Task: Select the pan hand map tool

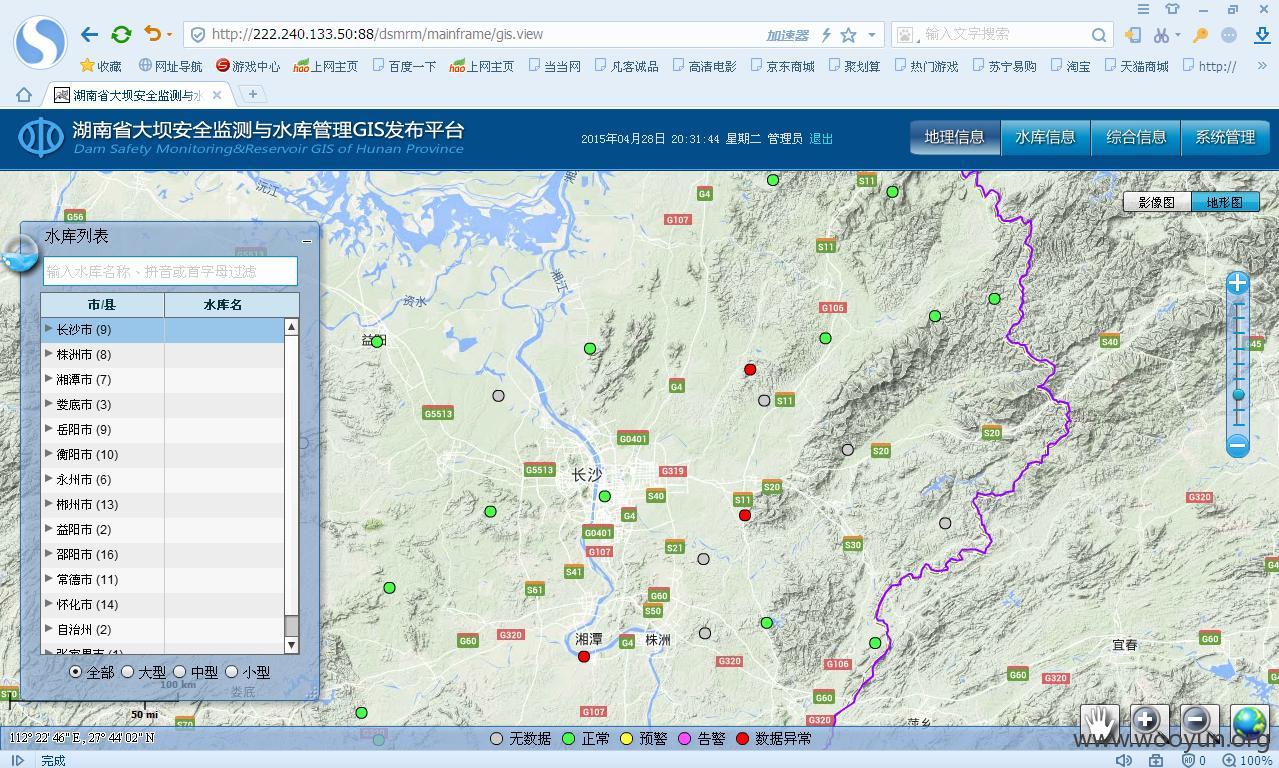Action: click(1100, 722)
